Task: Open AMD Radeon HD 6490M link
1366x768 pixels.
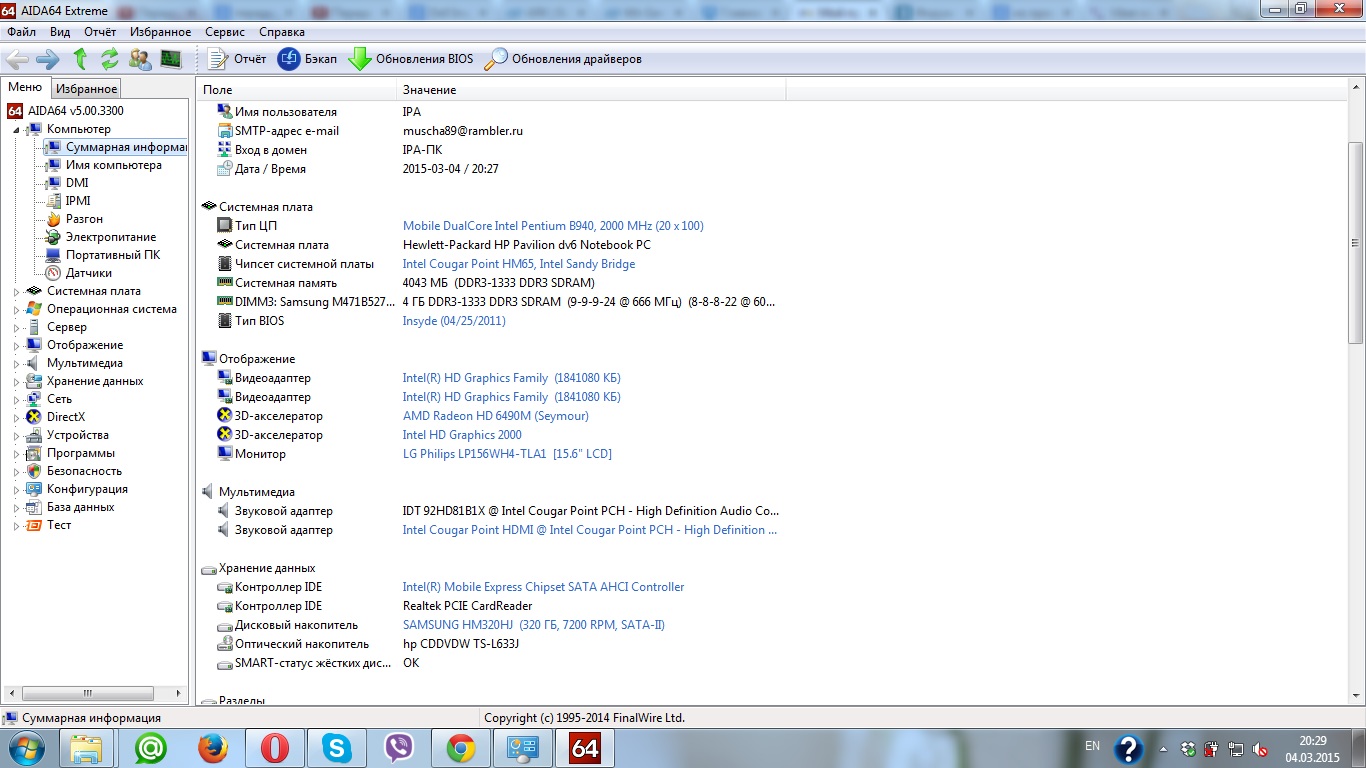Action: (495, 416)
